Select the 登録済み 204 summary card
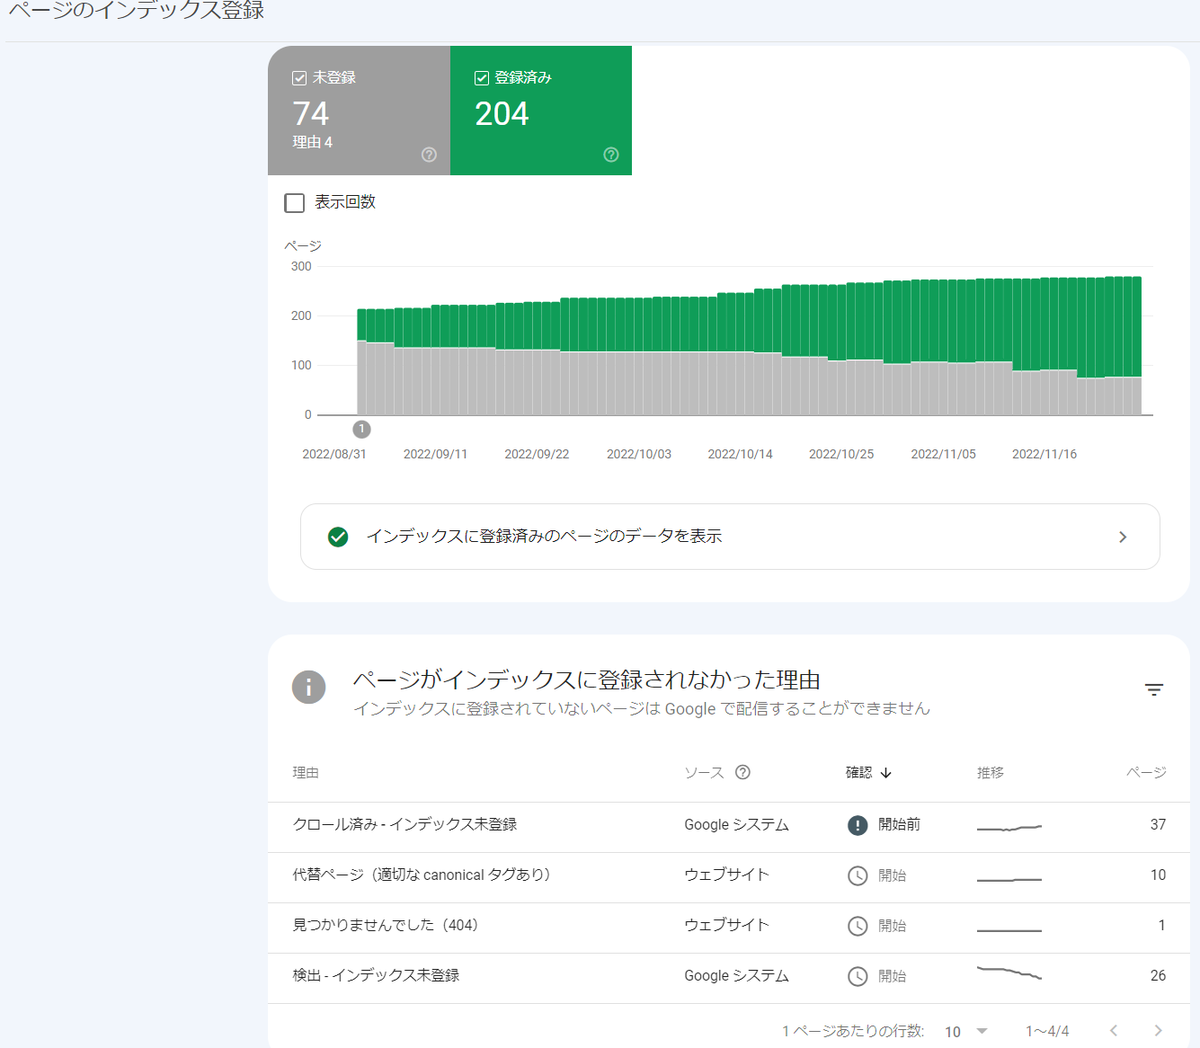 coord(541,111)
